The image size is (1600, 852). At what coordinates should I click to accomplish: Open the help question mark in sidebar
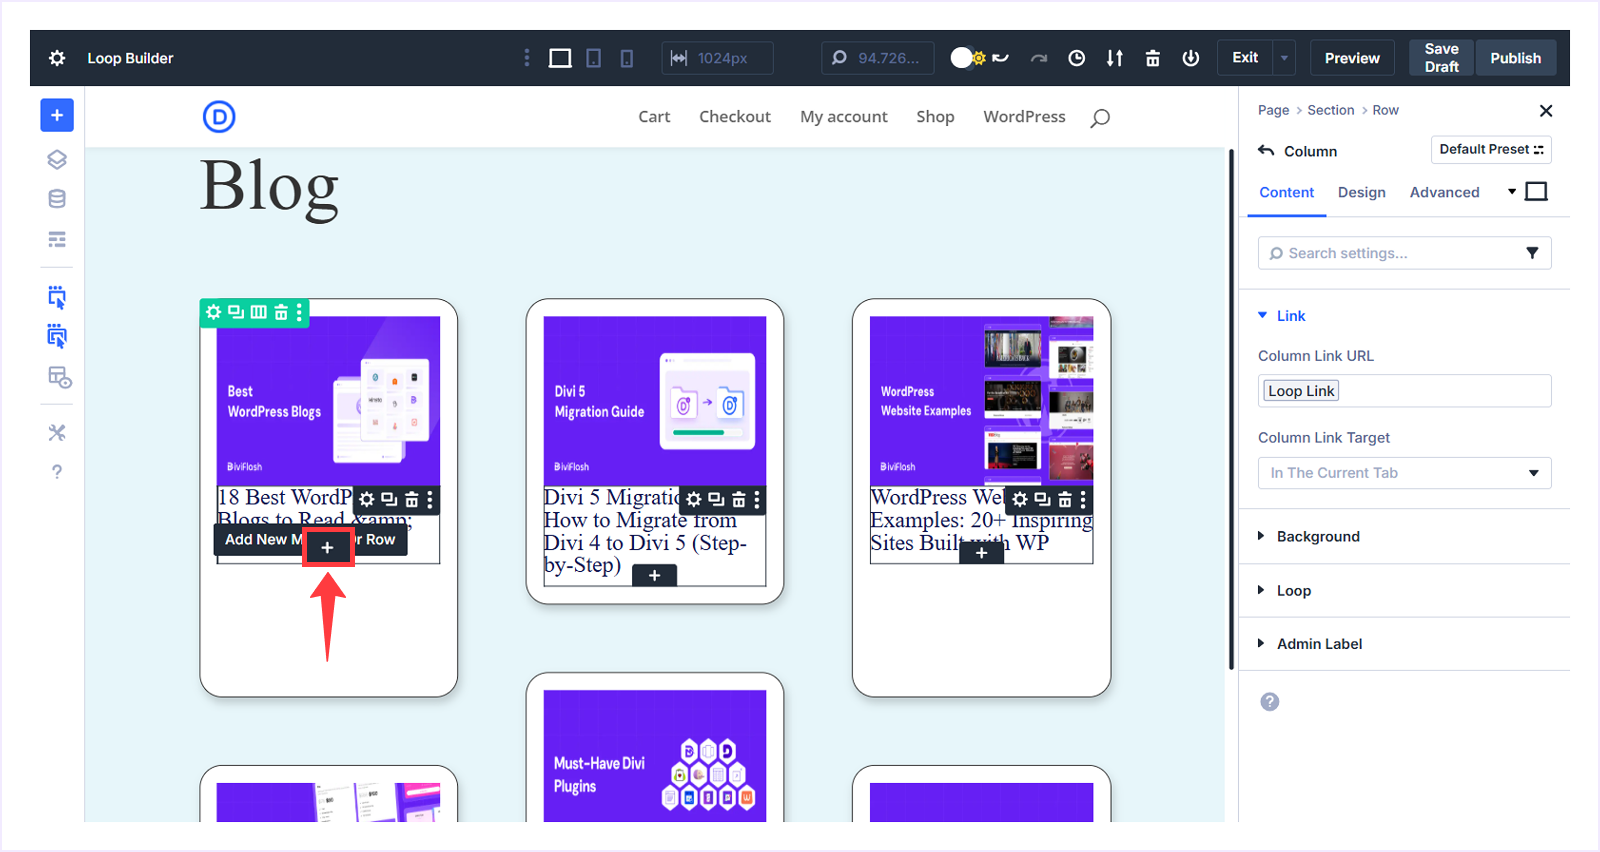(57, 472)
